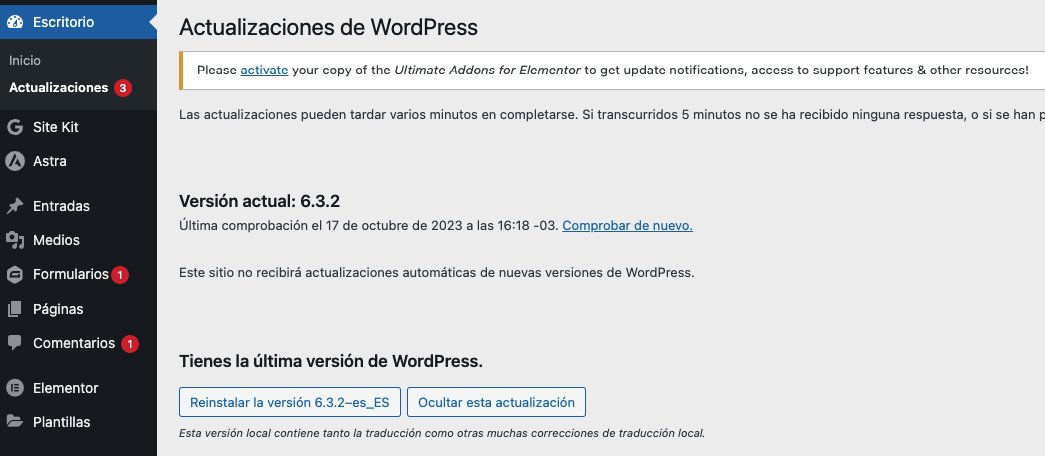Viewport: 1045px width, 456px height.
Task: Click the Comentarios speech bubble icon
Action: pyautogui.click(x=15, y=343)
